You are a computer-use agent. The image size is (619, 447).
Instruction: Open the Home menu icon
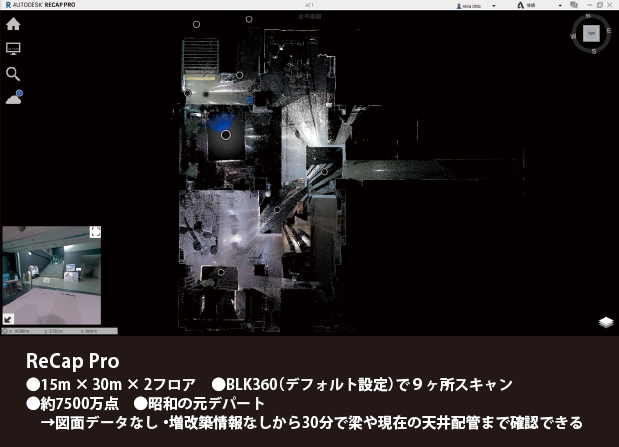[x=13, y=24]
